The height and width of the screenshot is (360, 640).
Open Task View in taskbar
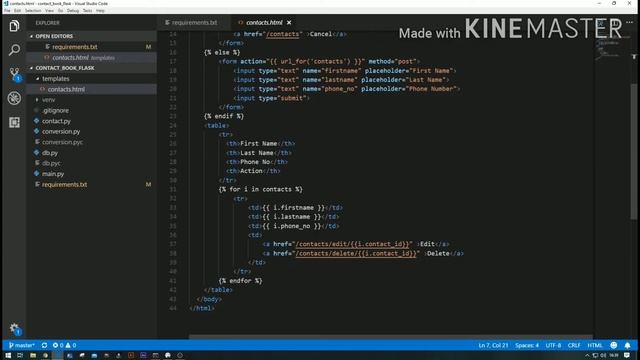pyautogui.click(x=20, y=355)
